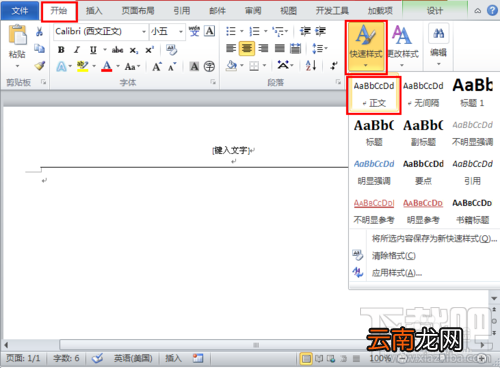The image size is (500, 368).
Task: Click the Shrink Font icon
Action: [172, 67]
